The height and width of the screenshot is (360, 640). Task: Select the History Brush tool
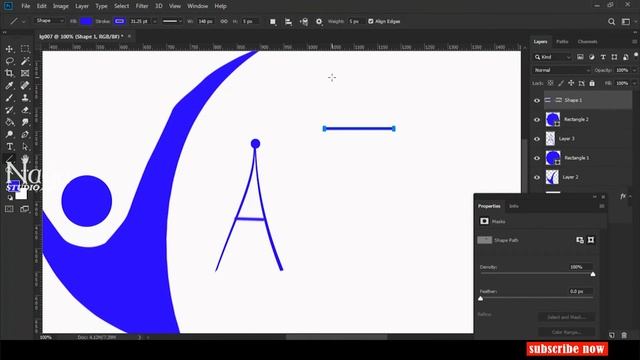tap(9, 110)
